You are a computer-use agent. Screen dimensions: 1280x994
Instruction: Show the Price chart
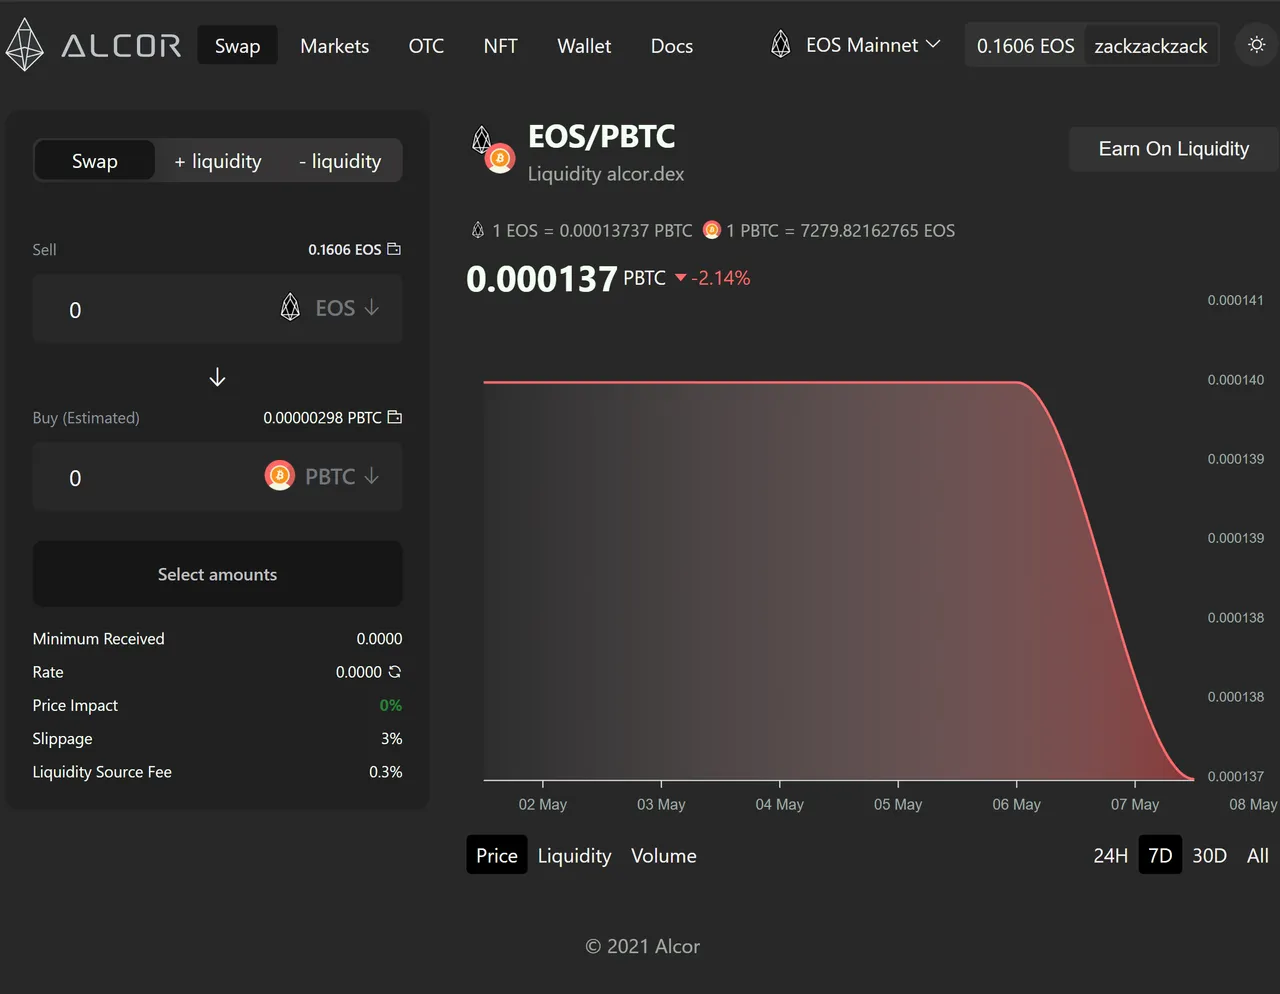pos(497,855)
